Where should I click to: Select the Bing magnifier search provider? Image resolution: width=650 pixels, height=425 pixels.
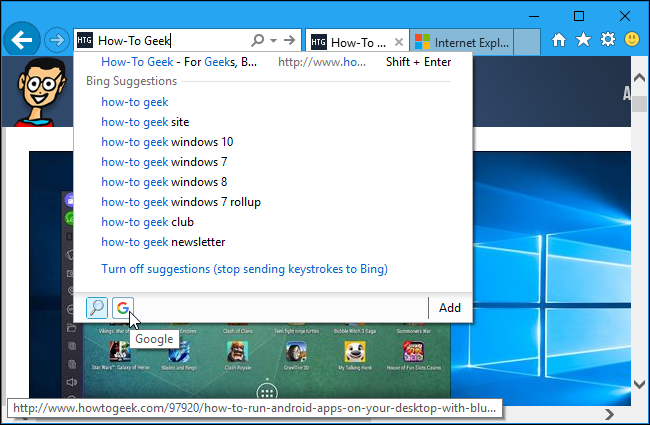[97, 308]
